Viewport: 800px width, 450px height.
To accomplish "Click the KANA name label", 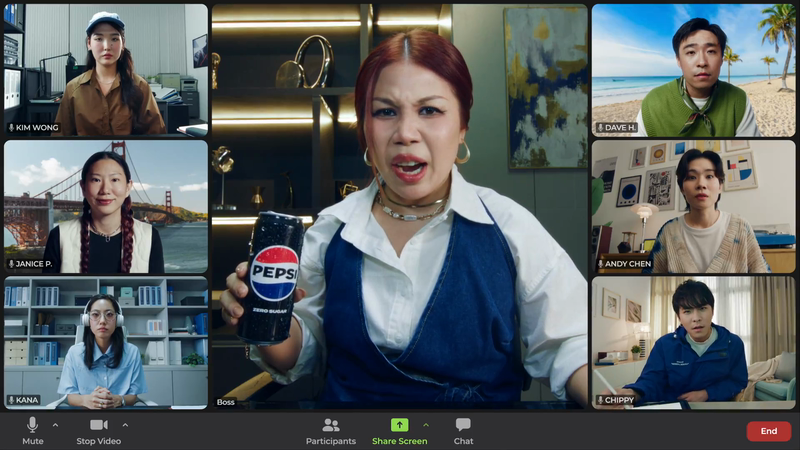I will (27, 400).
